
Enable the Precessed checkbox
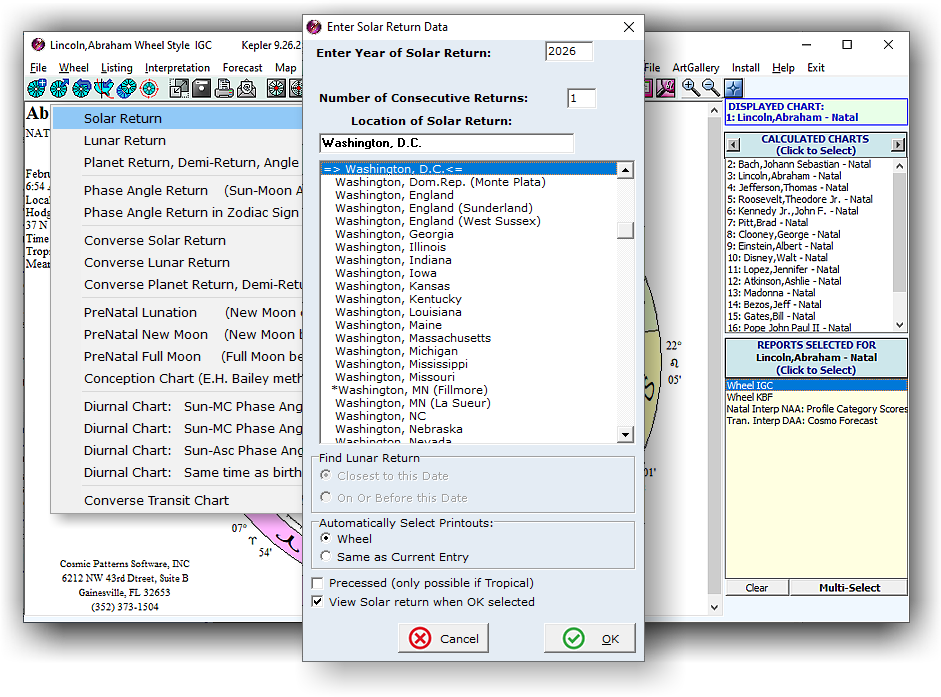pos(317,583)
